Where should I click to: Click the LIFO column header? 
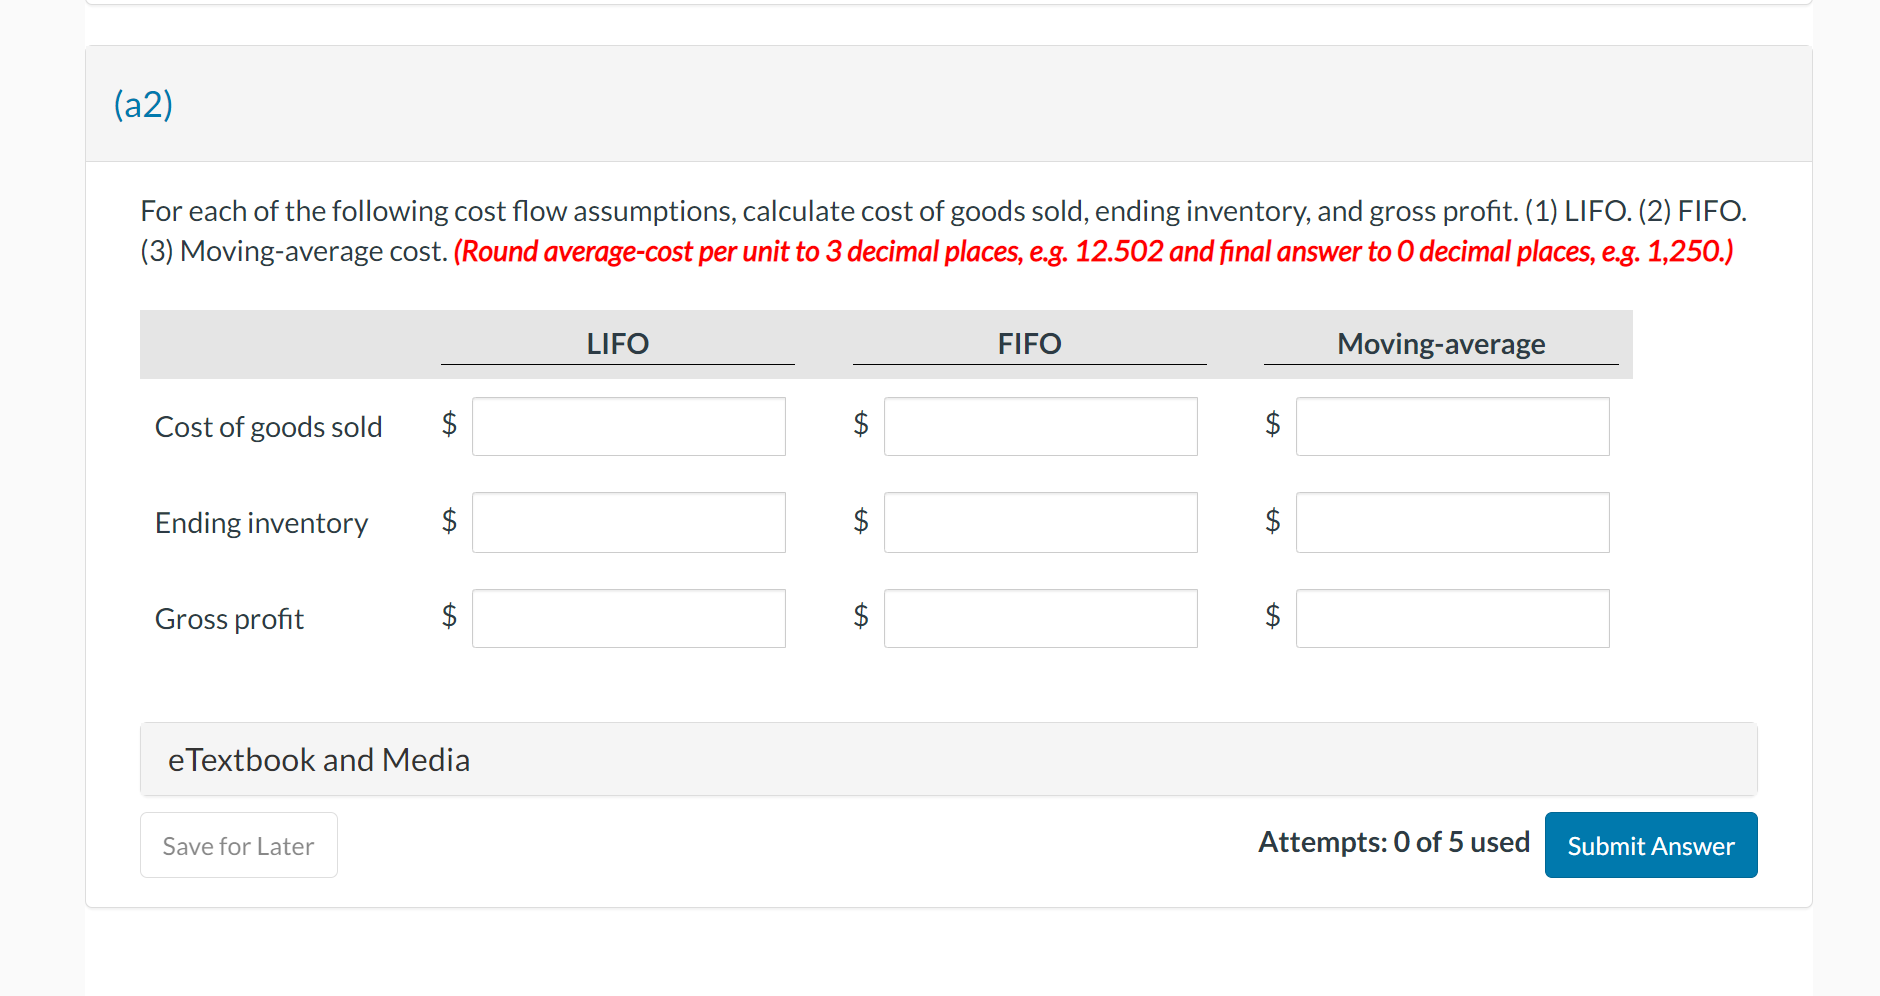click(x=617, y=344)
